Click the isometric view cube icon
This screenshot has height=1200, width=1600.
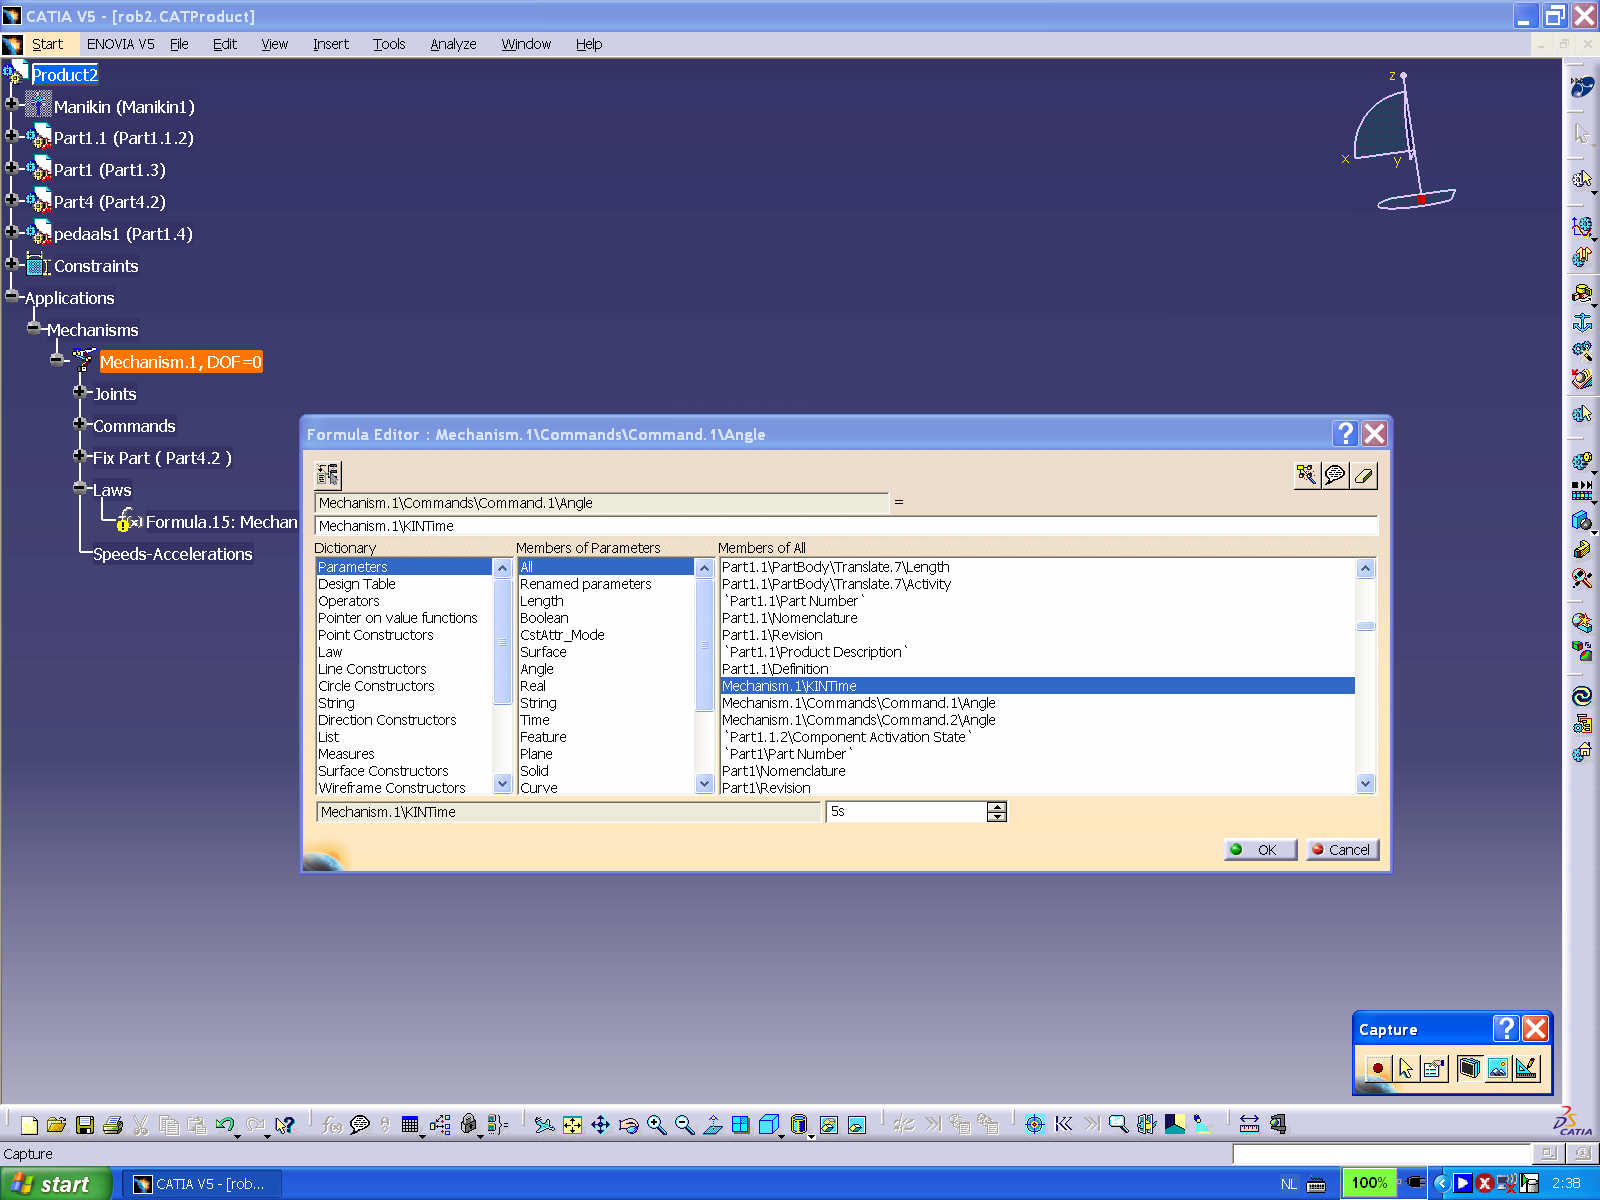[x=768, y=1125]
